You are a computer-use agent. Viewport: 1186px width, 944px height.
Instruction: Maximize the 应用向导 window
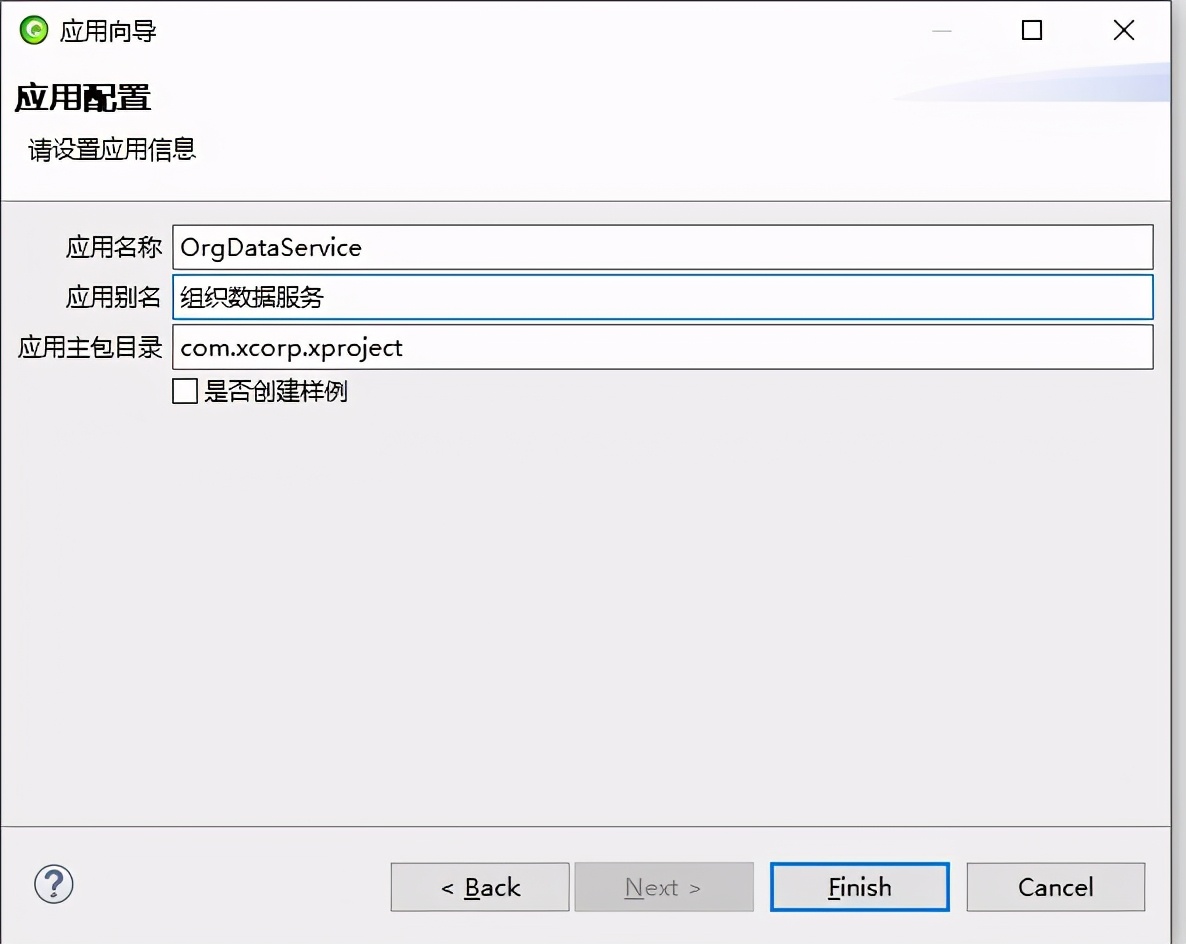pyautogui.click(x=1032, y=30)
